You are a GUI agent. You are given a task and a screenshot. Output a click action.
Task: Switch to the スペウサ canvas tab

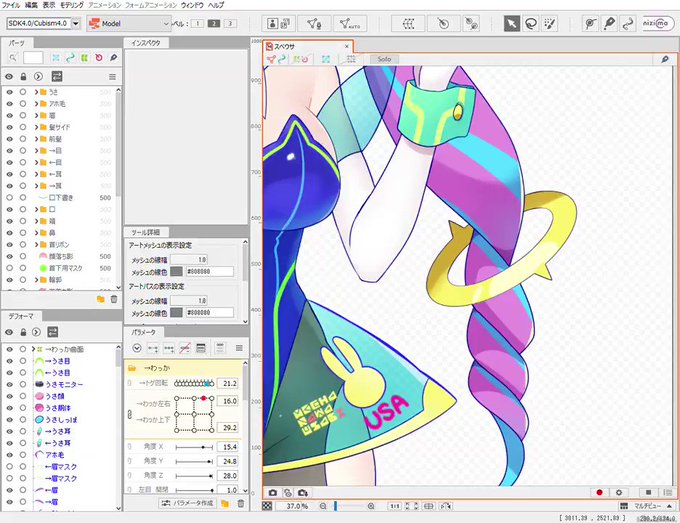tap(308, 46)
